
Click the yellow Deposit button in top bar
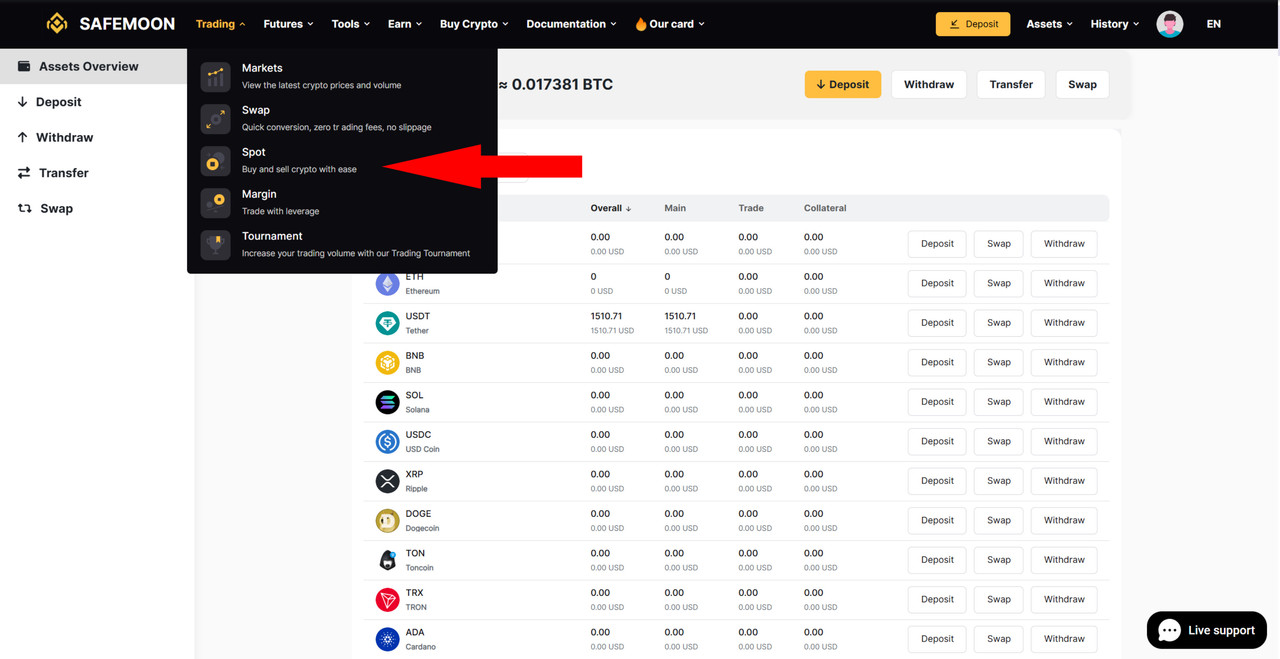(973, 24)
